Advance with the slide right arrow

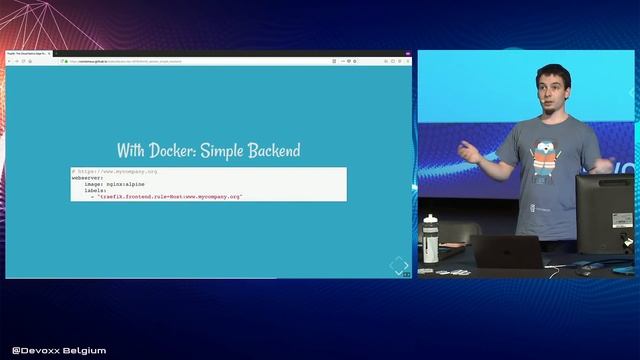(x=406, y=265)
